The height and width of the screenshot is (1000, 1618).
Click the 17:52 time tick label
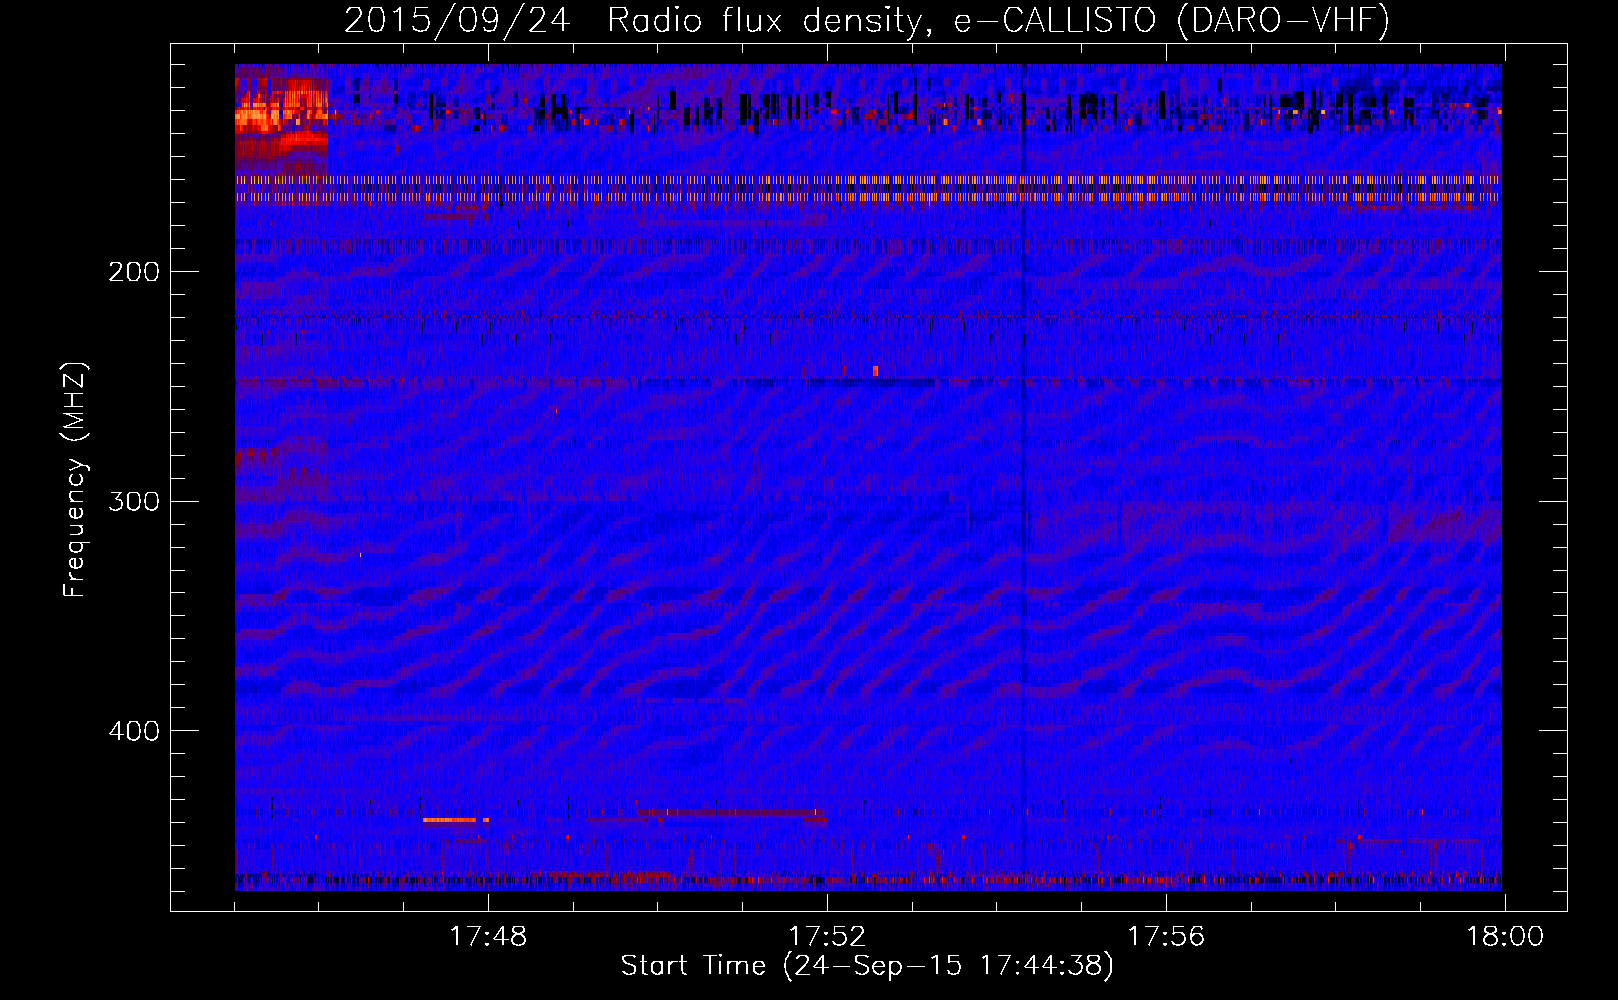(x=827, y=937)
